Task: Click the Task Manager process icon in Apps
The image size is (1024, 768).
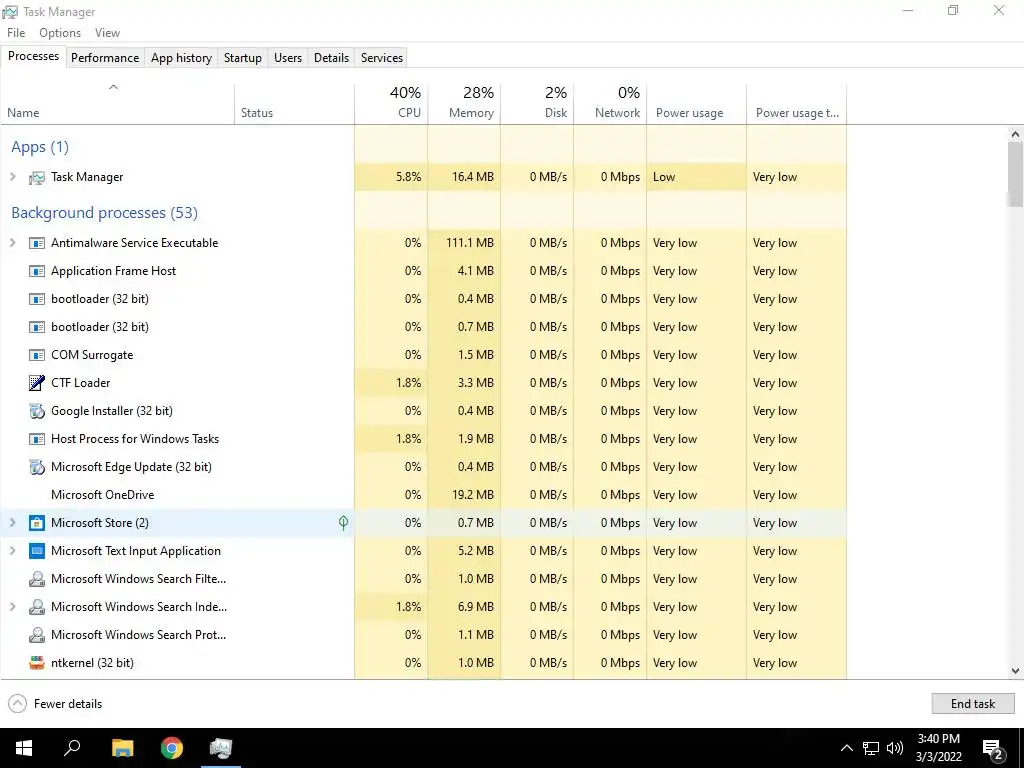Action: click(x=37, y=177)
